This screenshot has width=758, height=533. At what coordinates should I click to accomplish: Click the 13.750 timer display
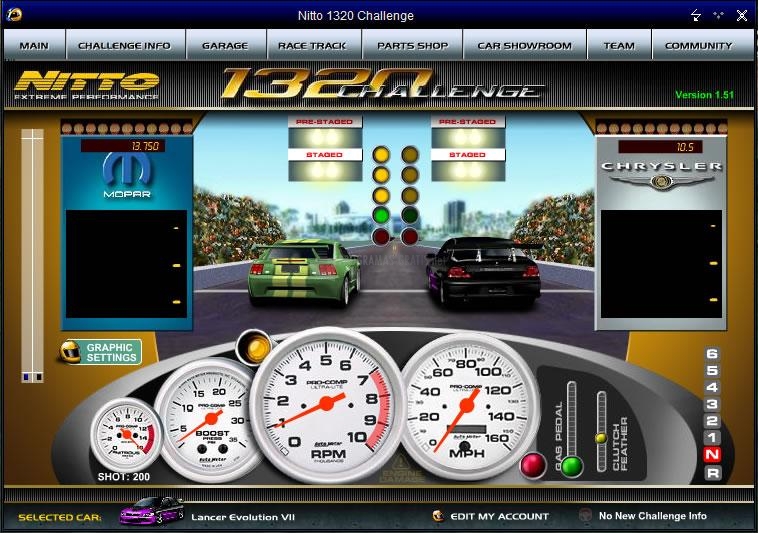pyautogui.click(x=123, y=146)
